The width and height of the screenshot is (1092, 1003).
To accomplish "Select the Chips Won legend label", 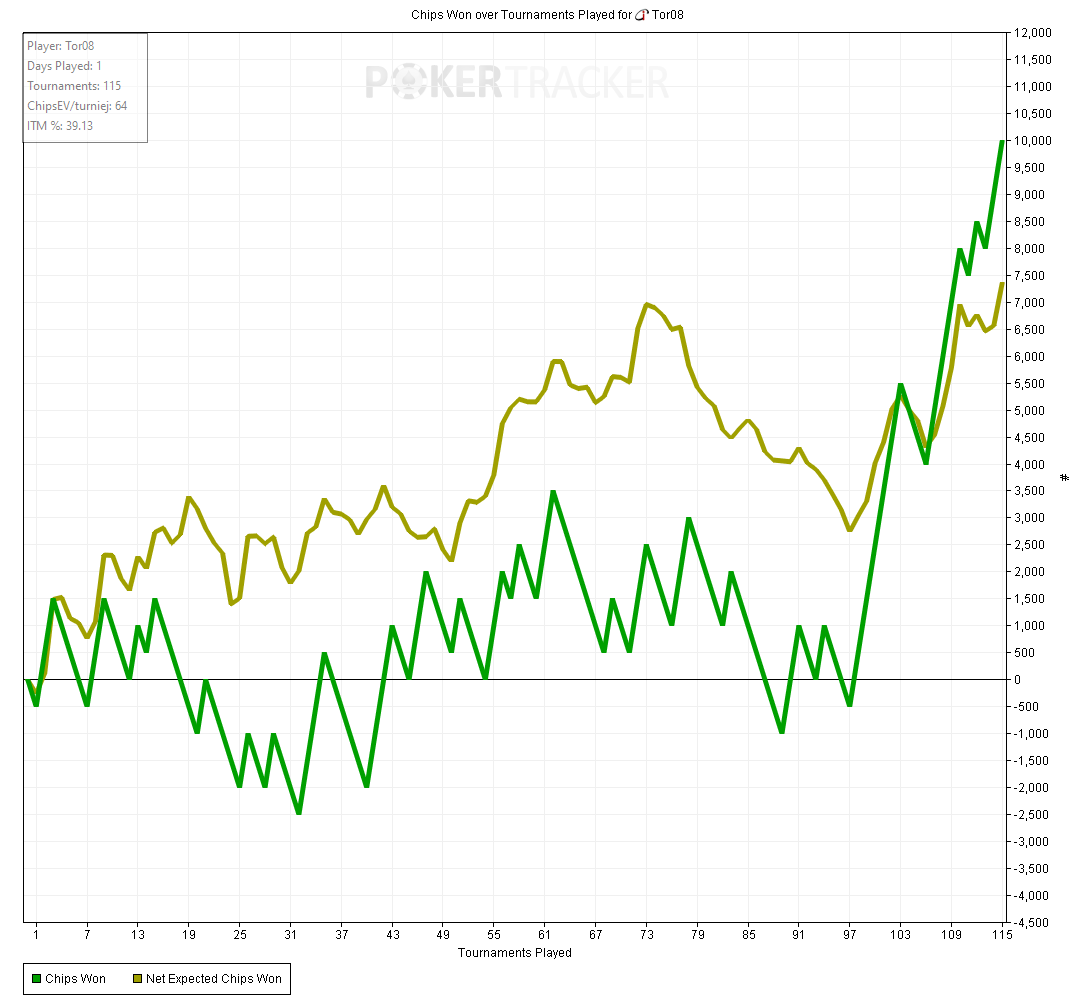I will (x=76, y=979).
